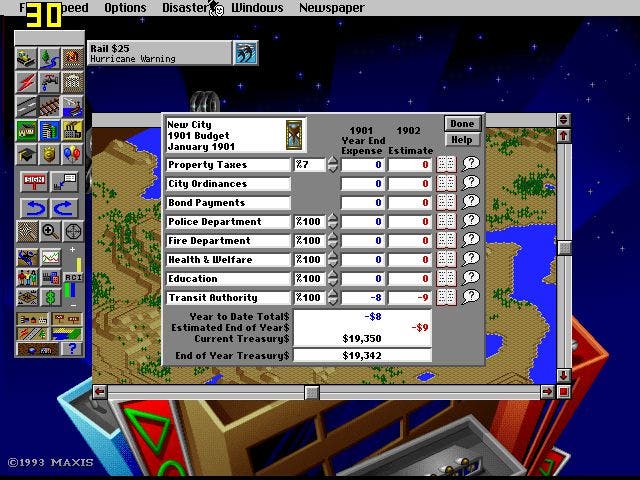Open the Budget dollar sign icon
Image resolution: width=640 pixels, height=480 pixels.
pyautogui.click(x=51, y=297)
